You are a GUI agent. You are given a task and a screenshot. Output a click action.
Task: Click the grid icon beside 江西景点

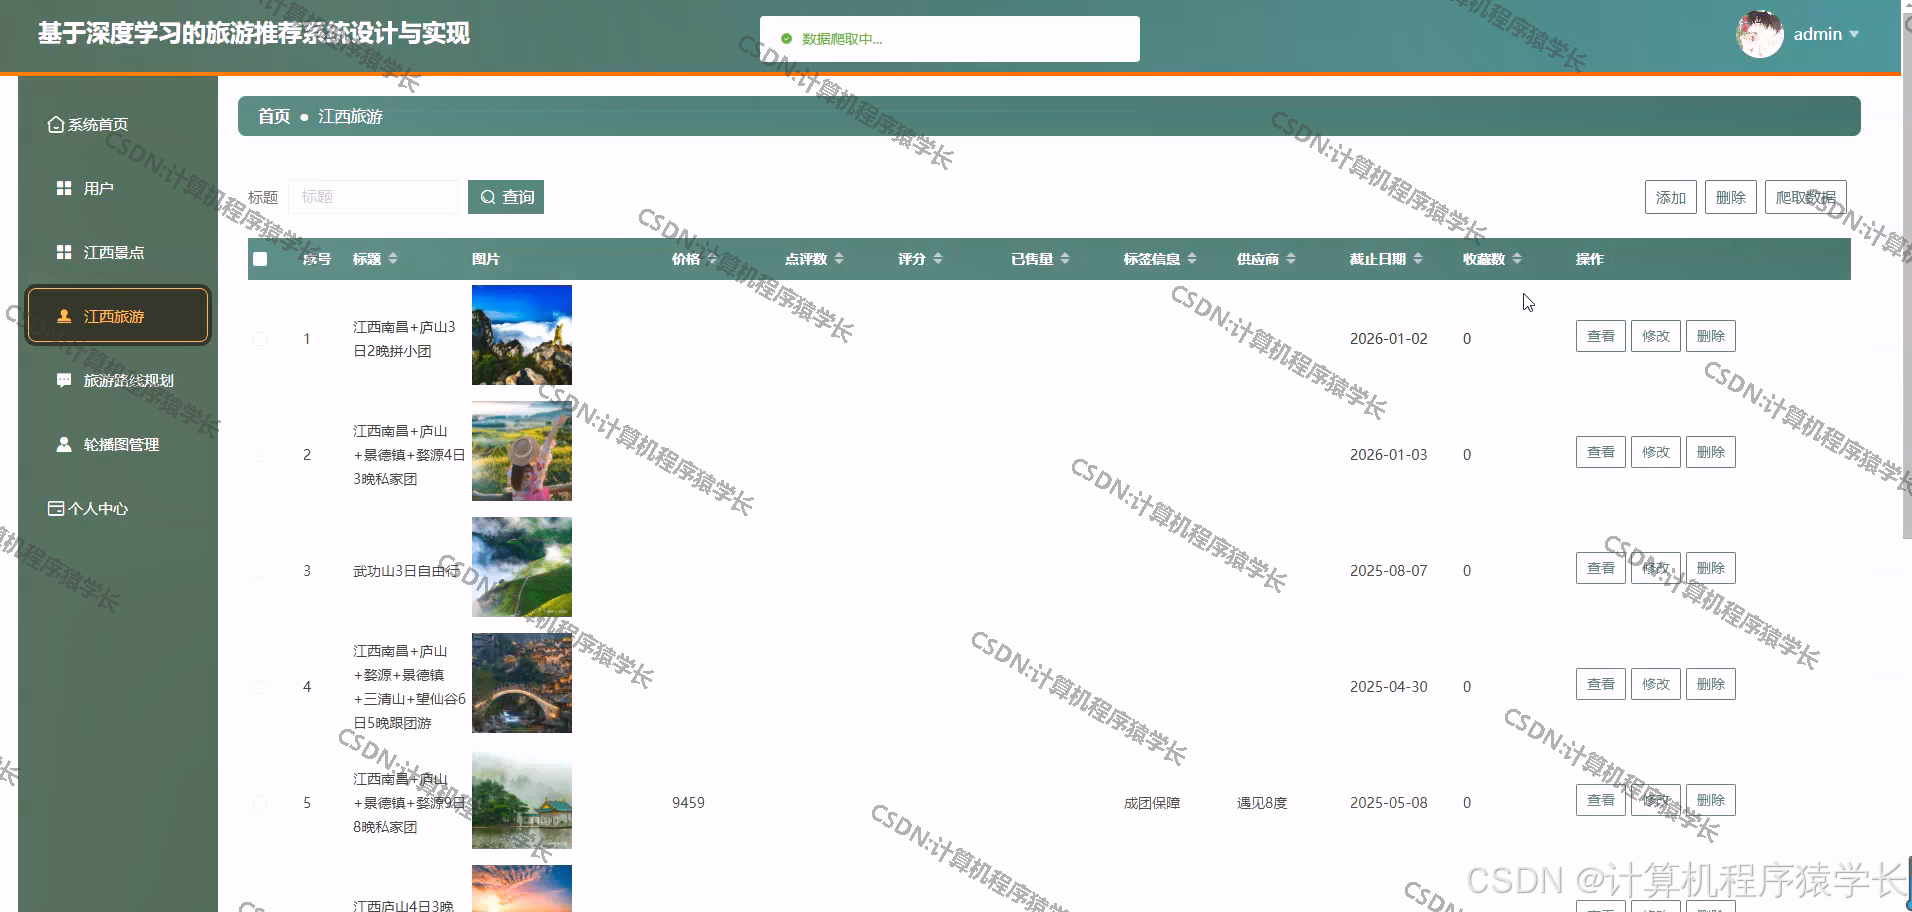pos(64,252)
